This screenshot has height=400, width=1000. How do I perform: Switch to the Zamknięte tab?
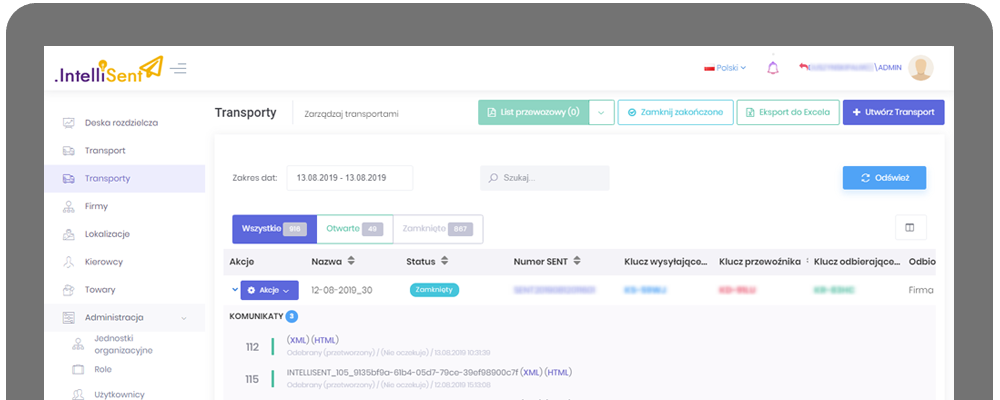point(437,229)
